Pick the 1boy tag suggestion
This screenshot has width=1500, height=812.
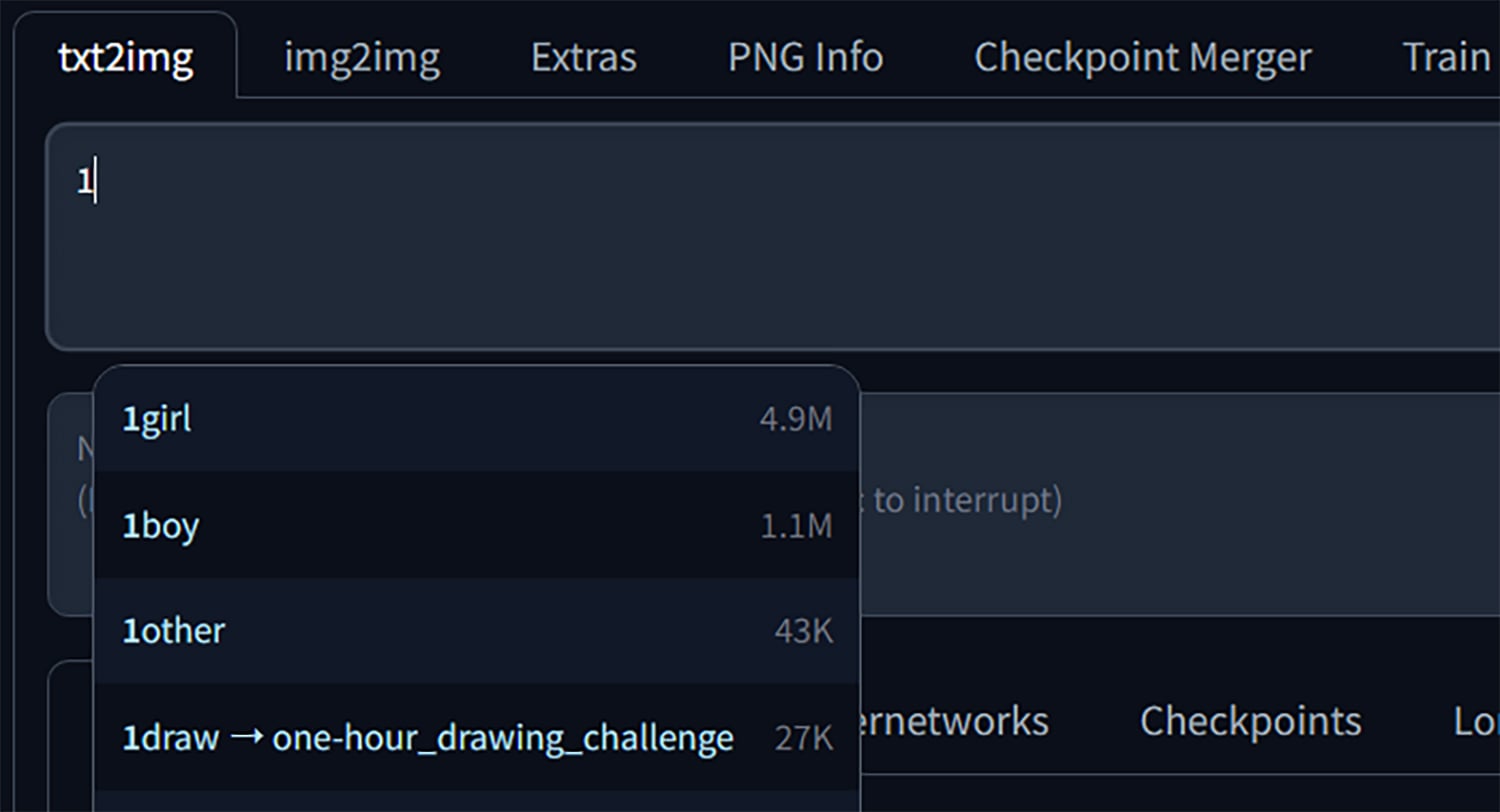coord(476,525)
